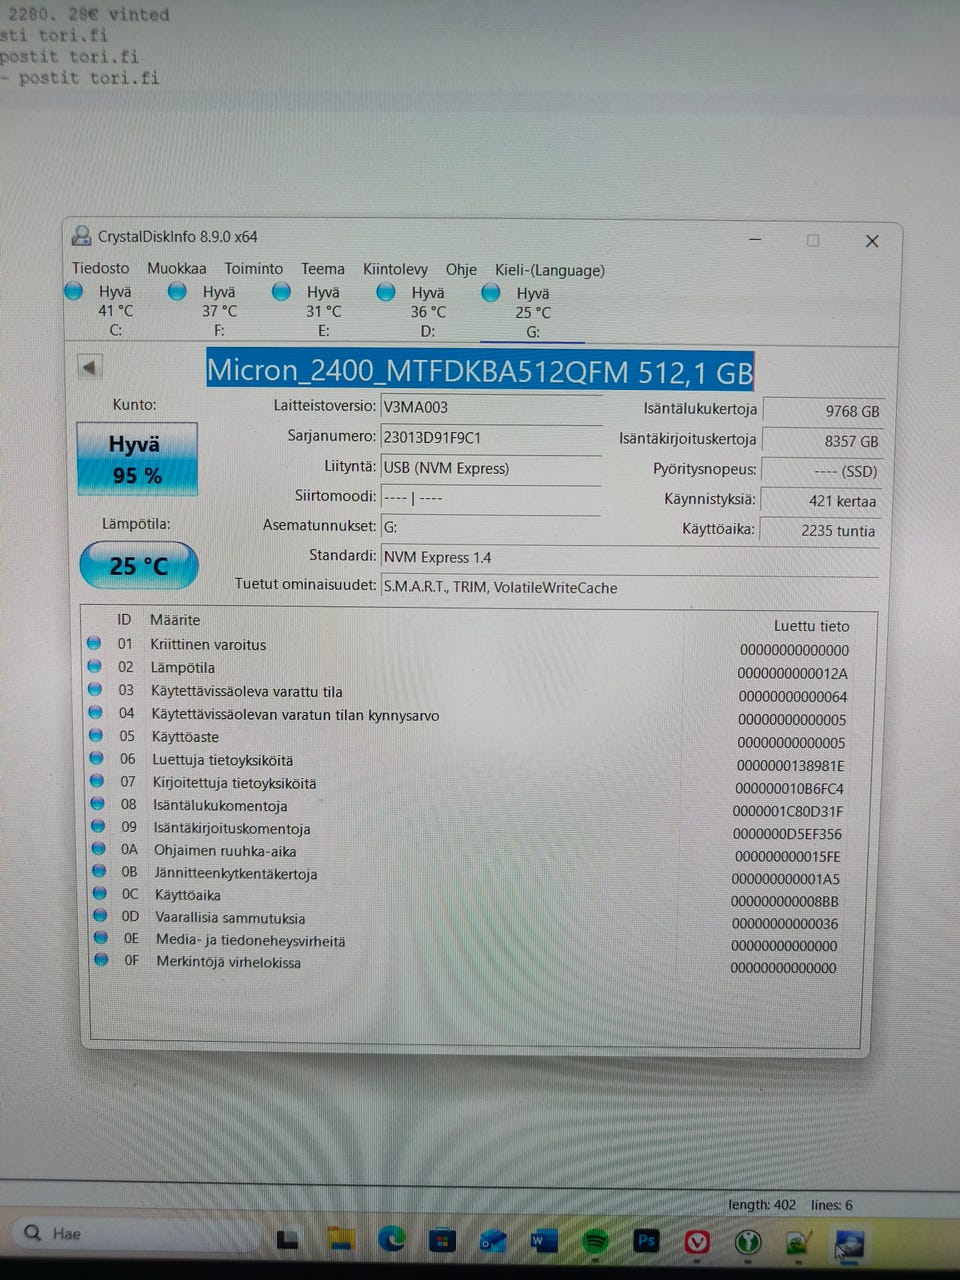The height and width of the screenshot is (1280, 960).
Task: Open the Task View taskbar icon
Action: pyautogui.click(x=288, y=1241)
